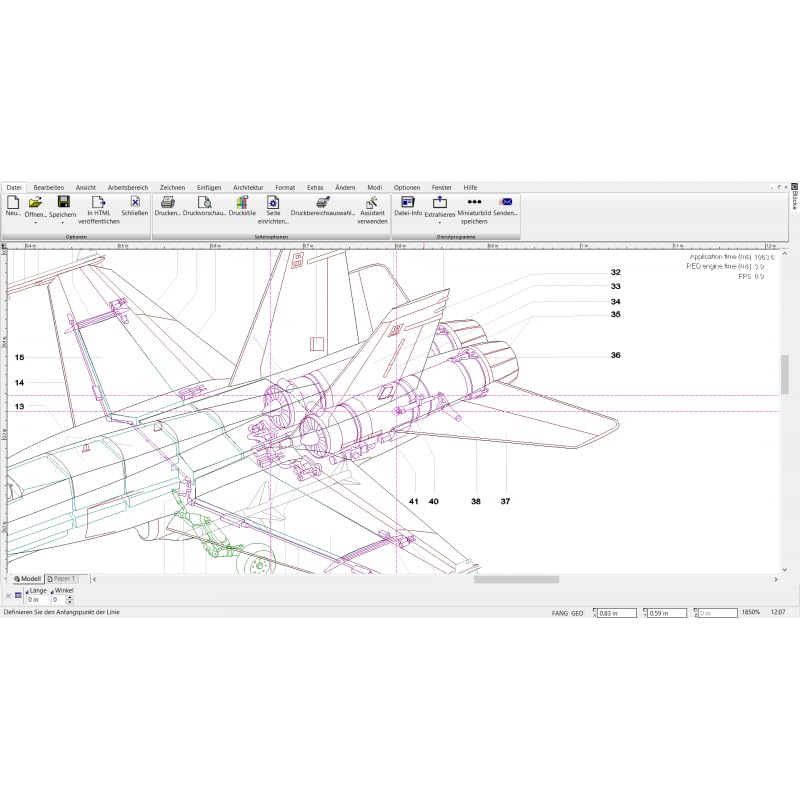Open the Datei menu tab
The height and width of the screenshot is (800, 800).
14,187
